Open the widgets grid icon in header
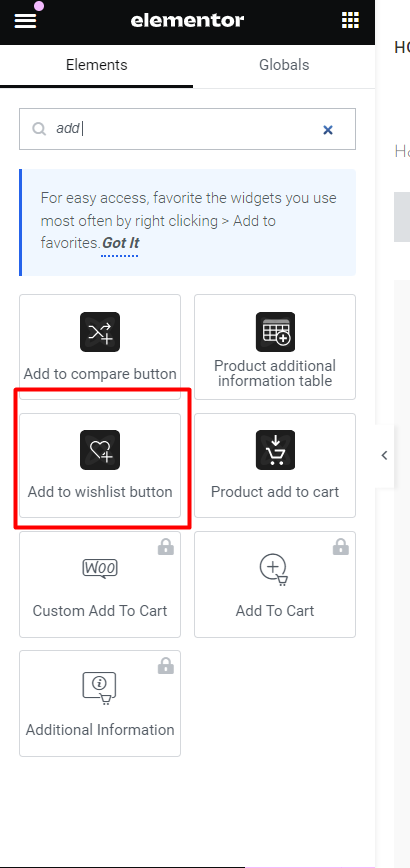 [x=350, y=20]
